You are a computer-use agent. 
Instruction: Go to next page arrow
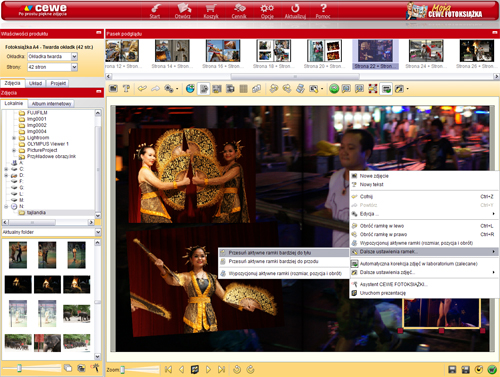click(x=208, y=369)
